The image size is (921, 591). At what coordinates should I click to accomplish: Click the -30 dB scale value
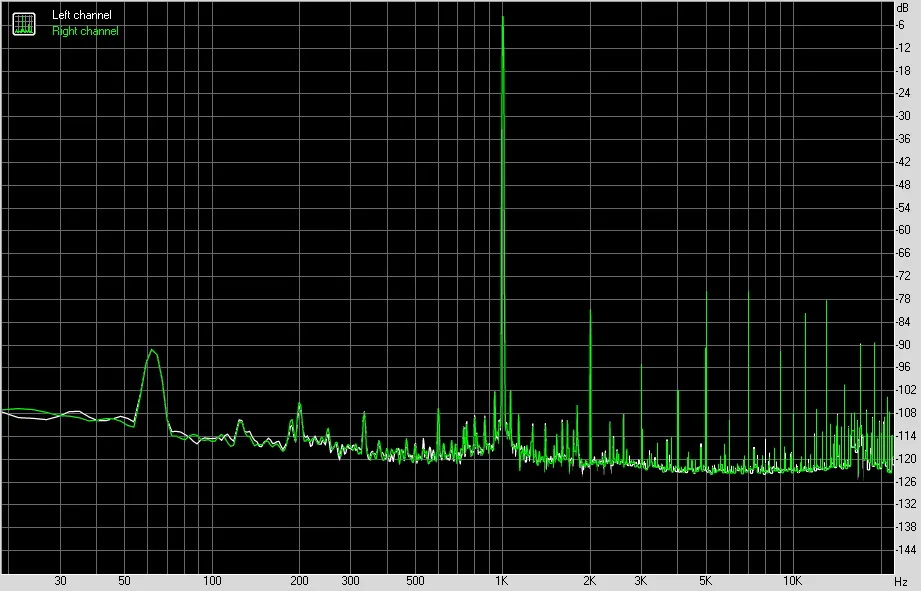(903, 116)
